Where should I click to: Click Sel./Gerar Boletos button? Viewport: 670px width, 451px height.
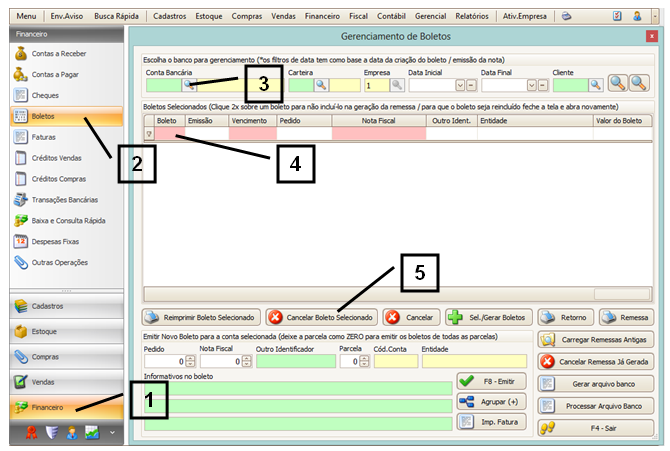(489, 318)
